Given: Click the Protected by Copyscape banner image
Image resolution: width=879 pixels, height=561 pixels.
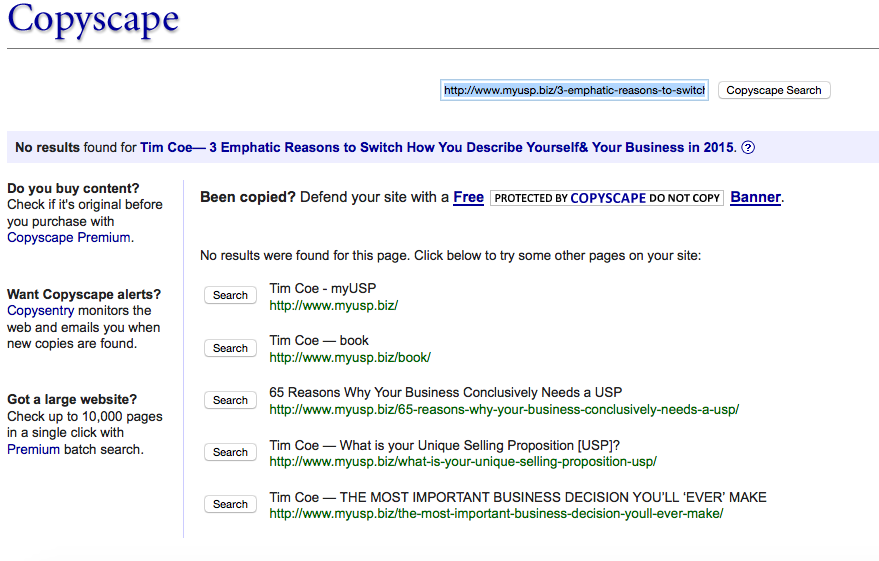Looking at the screenshot, I should [607, 198].
